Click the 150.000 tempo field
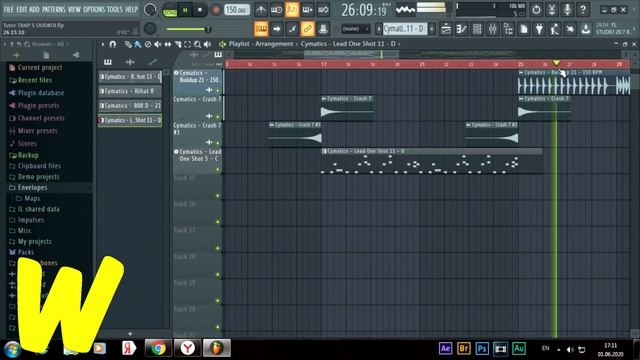This screenshot has width=640, height=360. pos(237,9)
